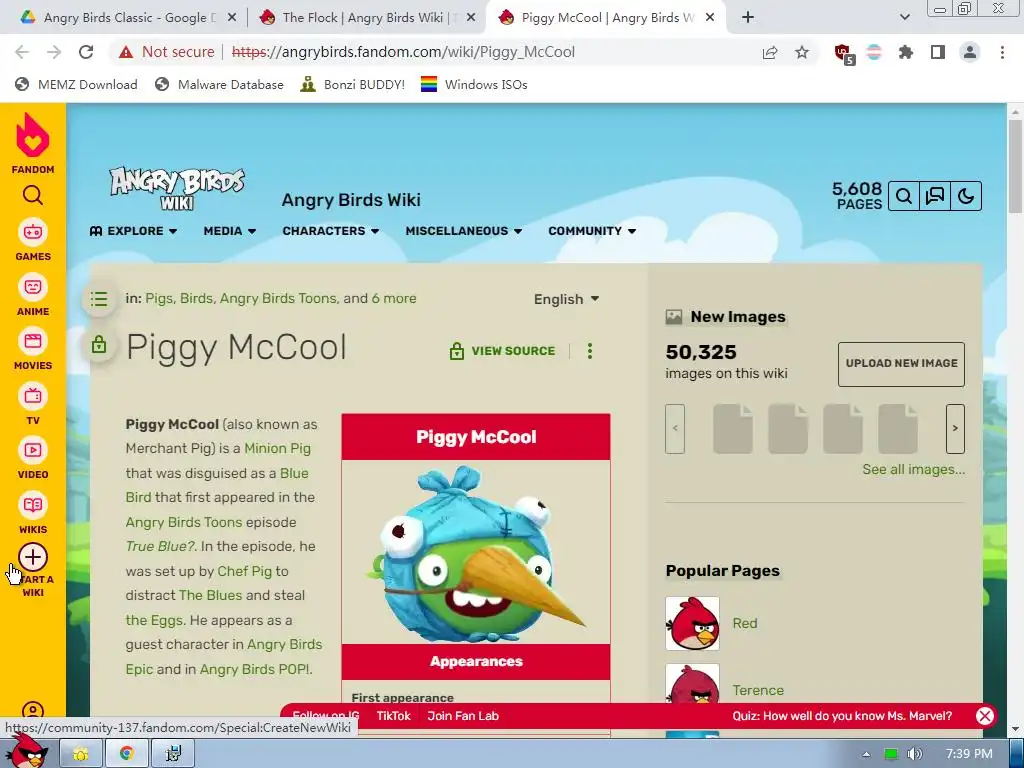Click the Start a Wiki plus icon
Viewport: 1024px width, 768px height.
(x=33, y=557)
